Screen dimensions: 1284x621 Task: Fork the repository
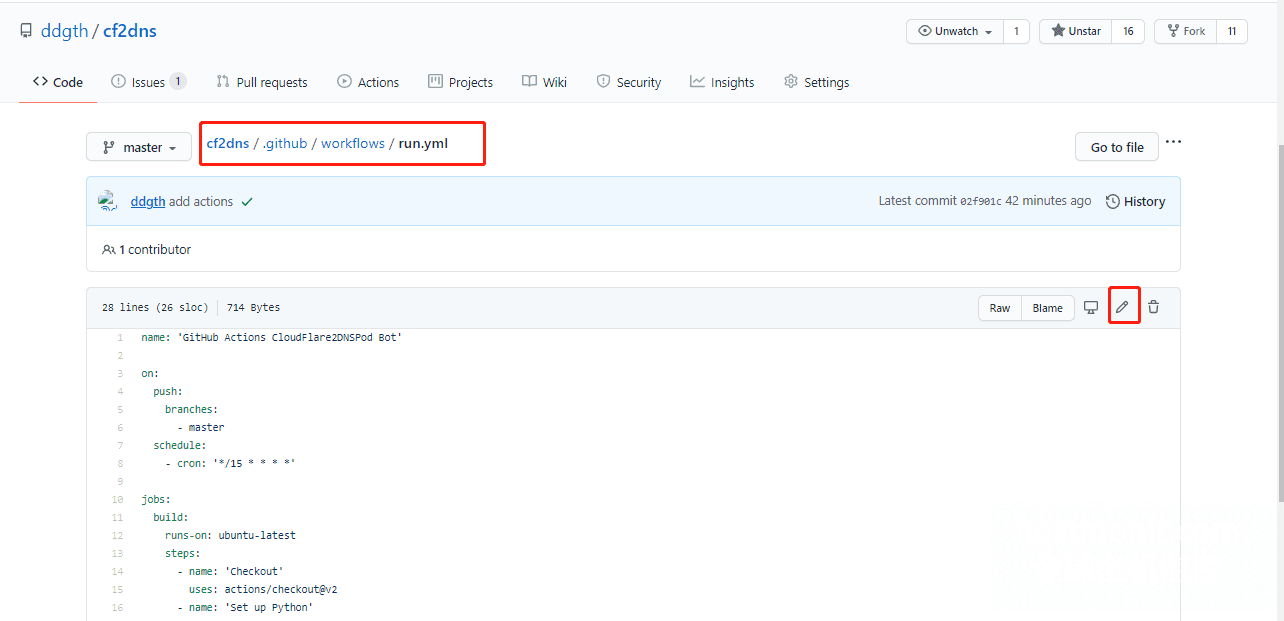tap(1185, 31)
